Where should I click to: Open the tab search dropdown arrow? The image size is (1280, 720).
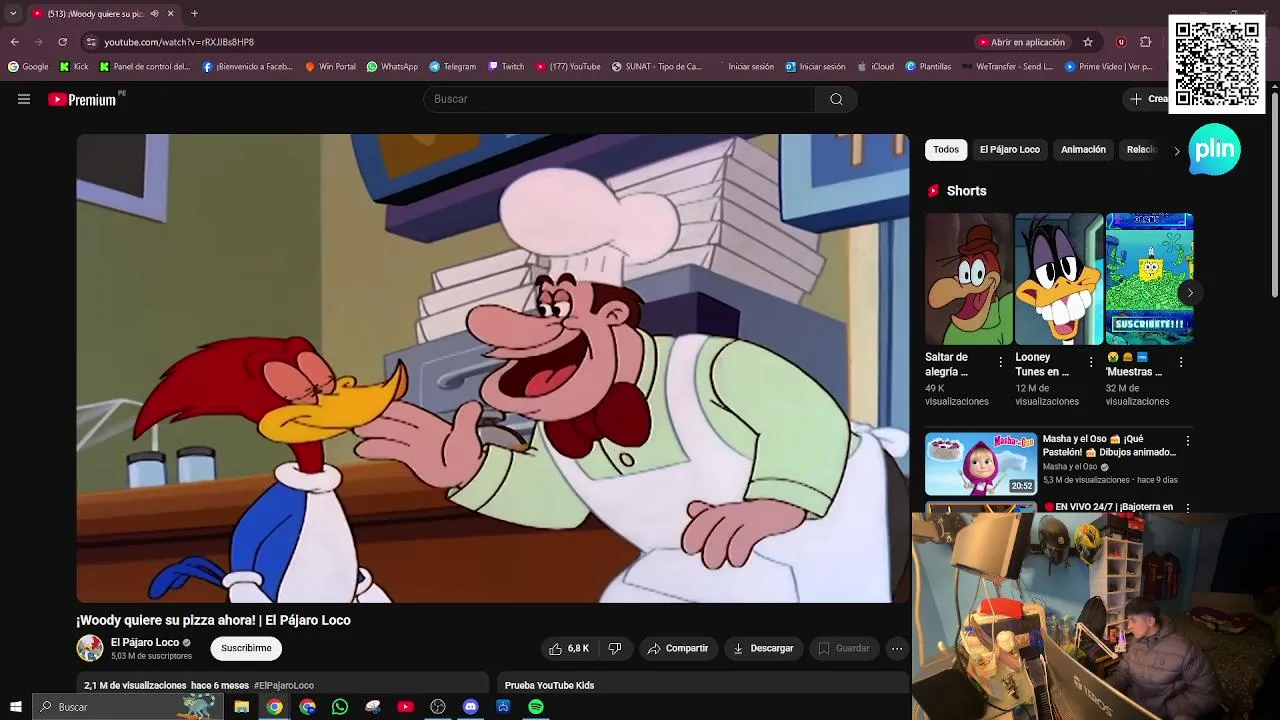click(13, 14)
